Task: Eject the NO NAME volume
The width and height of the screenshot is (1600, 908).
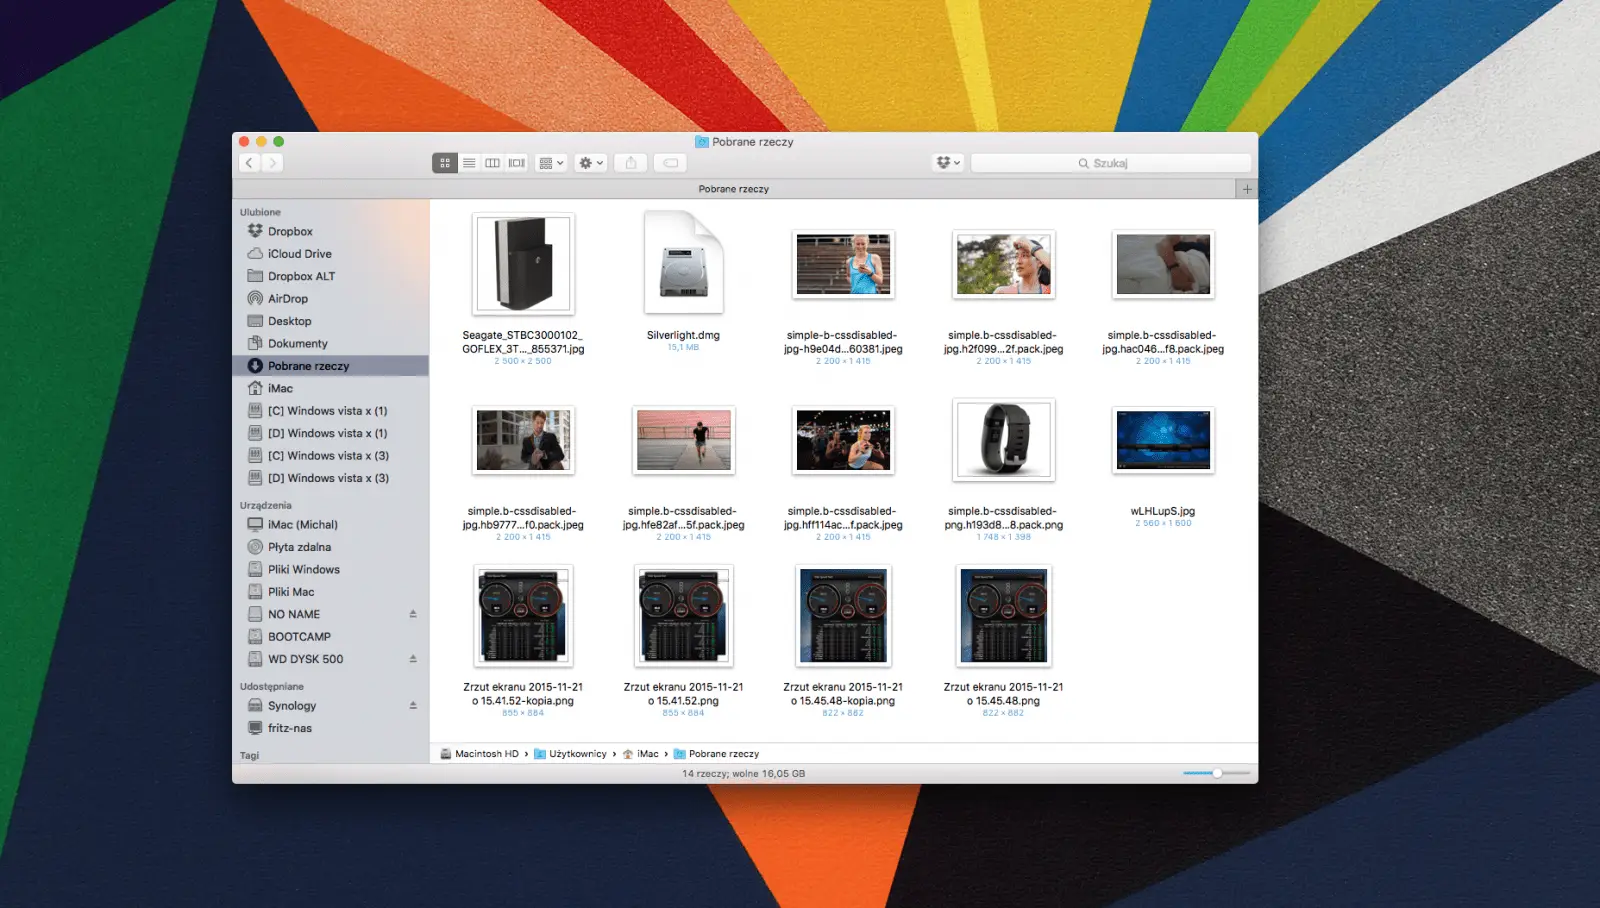Action: [x=413, y=614]
